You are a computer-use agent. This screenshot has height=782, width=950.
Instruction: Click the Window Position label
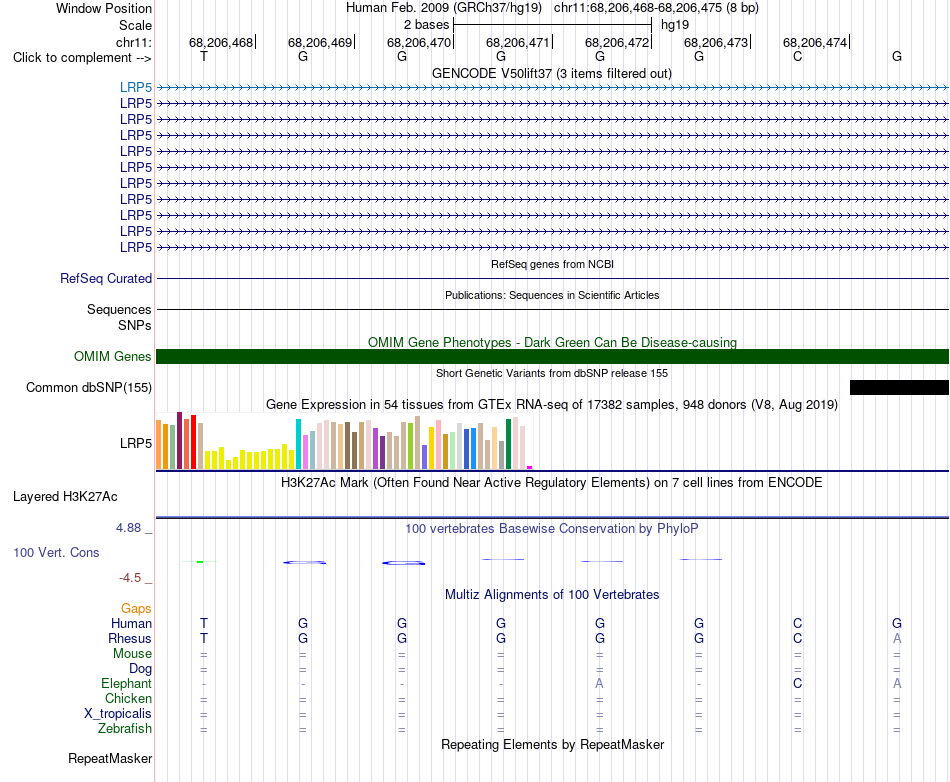pyautogui.click(x=104, y=8)
